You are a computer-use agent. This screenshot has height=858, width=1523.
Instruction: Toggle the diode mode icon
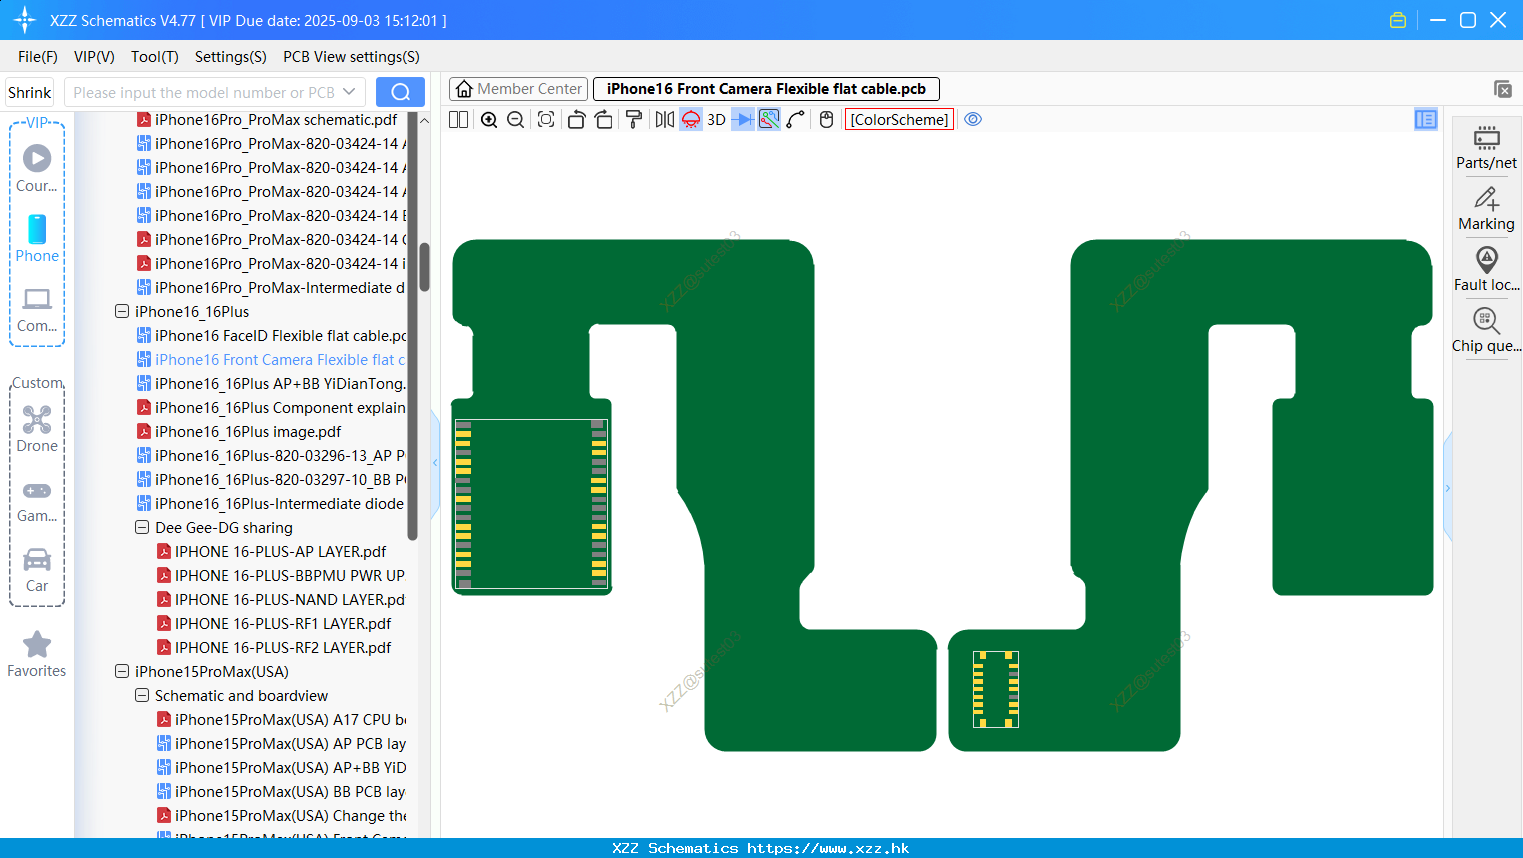click(742, 120)
